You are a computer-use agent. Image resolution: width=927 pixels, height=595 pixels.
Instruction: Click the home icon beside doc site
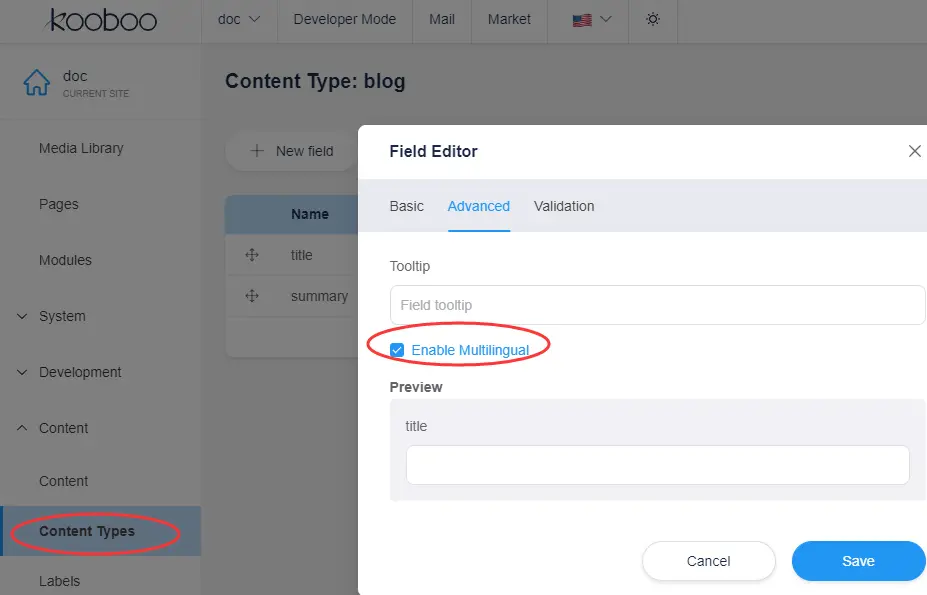point(37,84)
